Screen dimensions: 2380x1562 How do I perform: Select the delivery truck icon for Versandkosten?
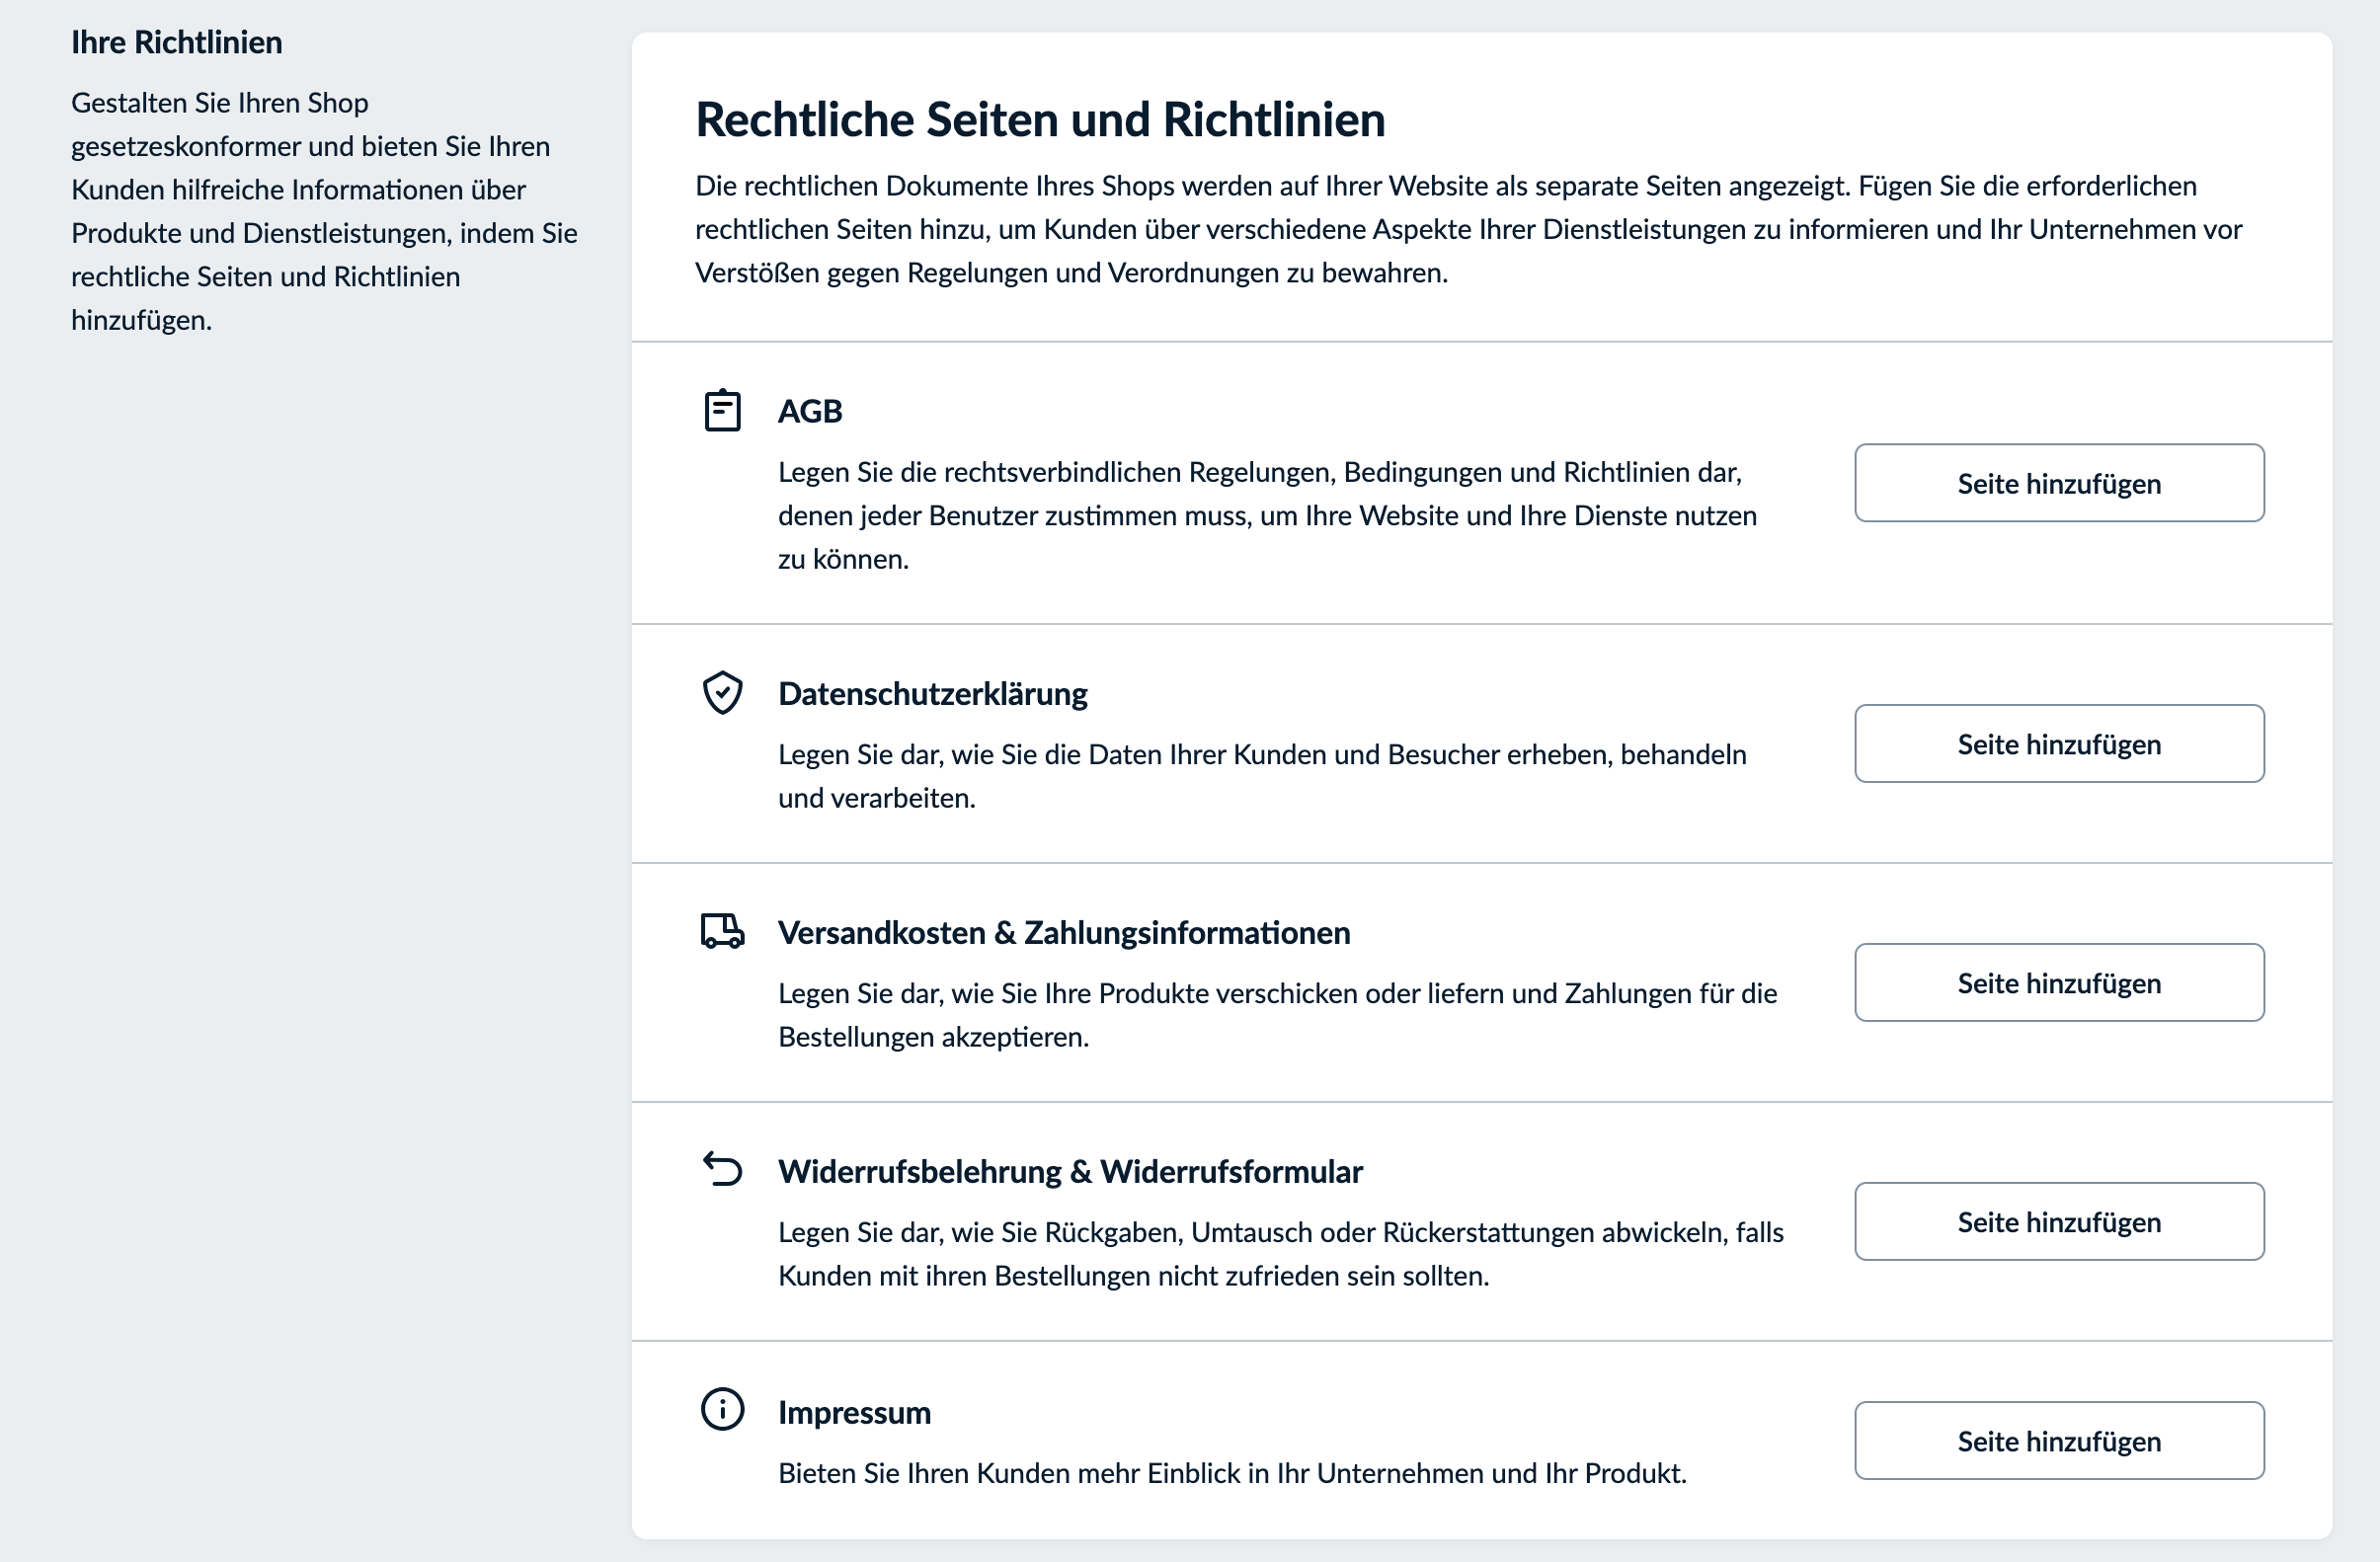point(722,930)
